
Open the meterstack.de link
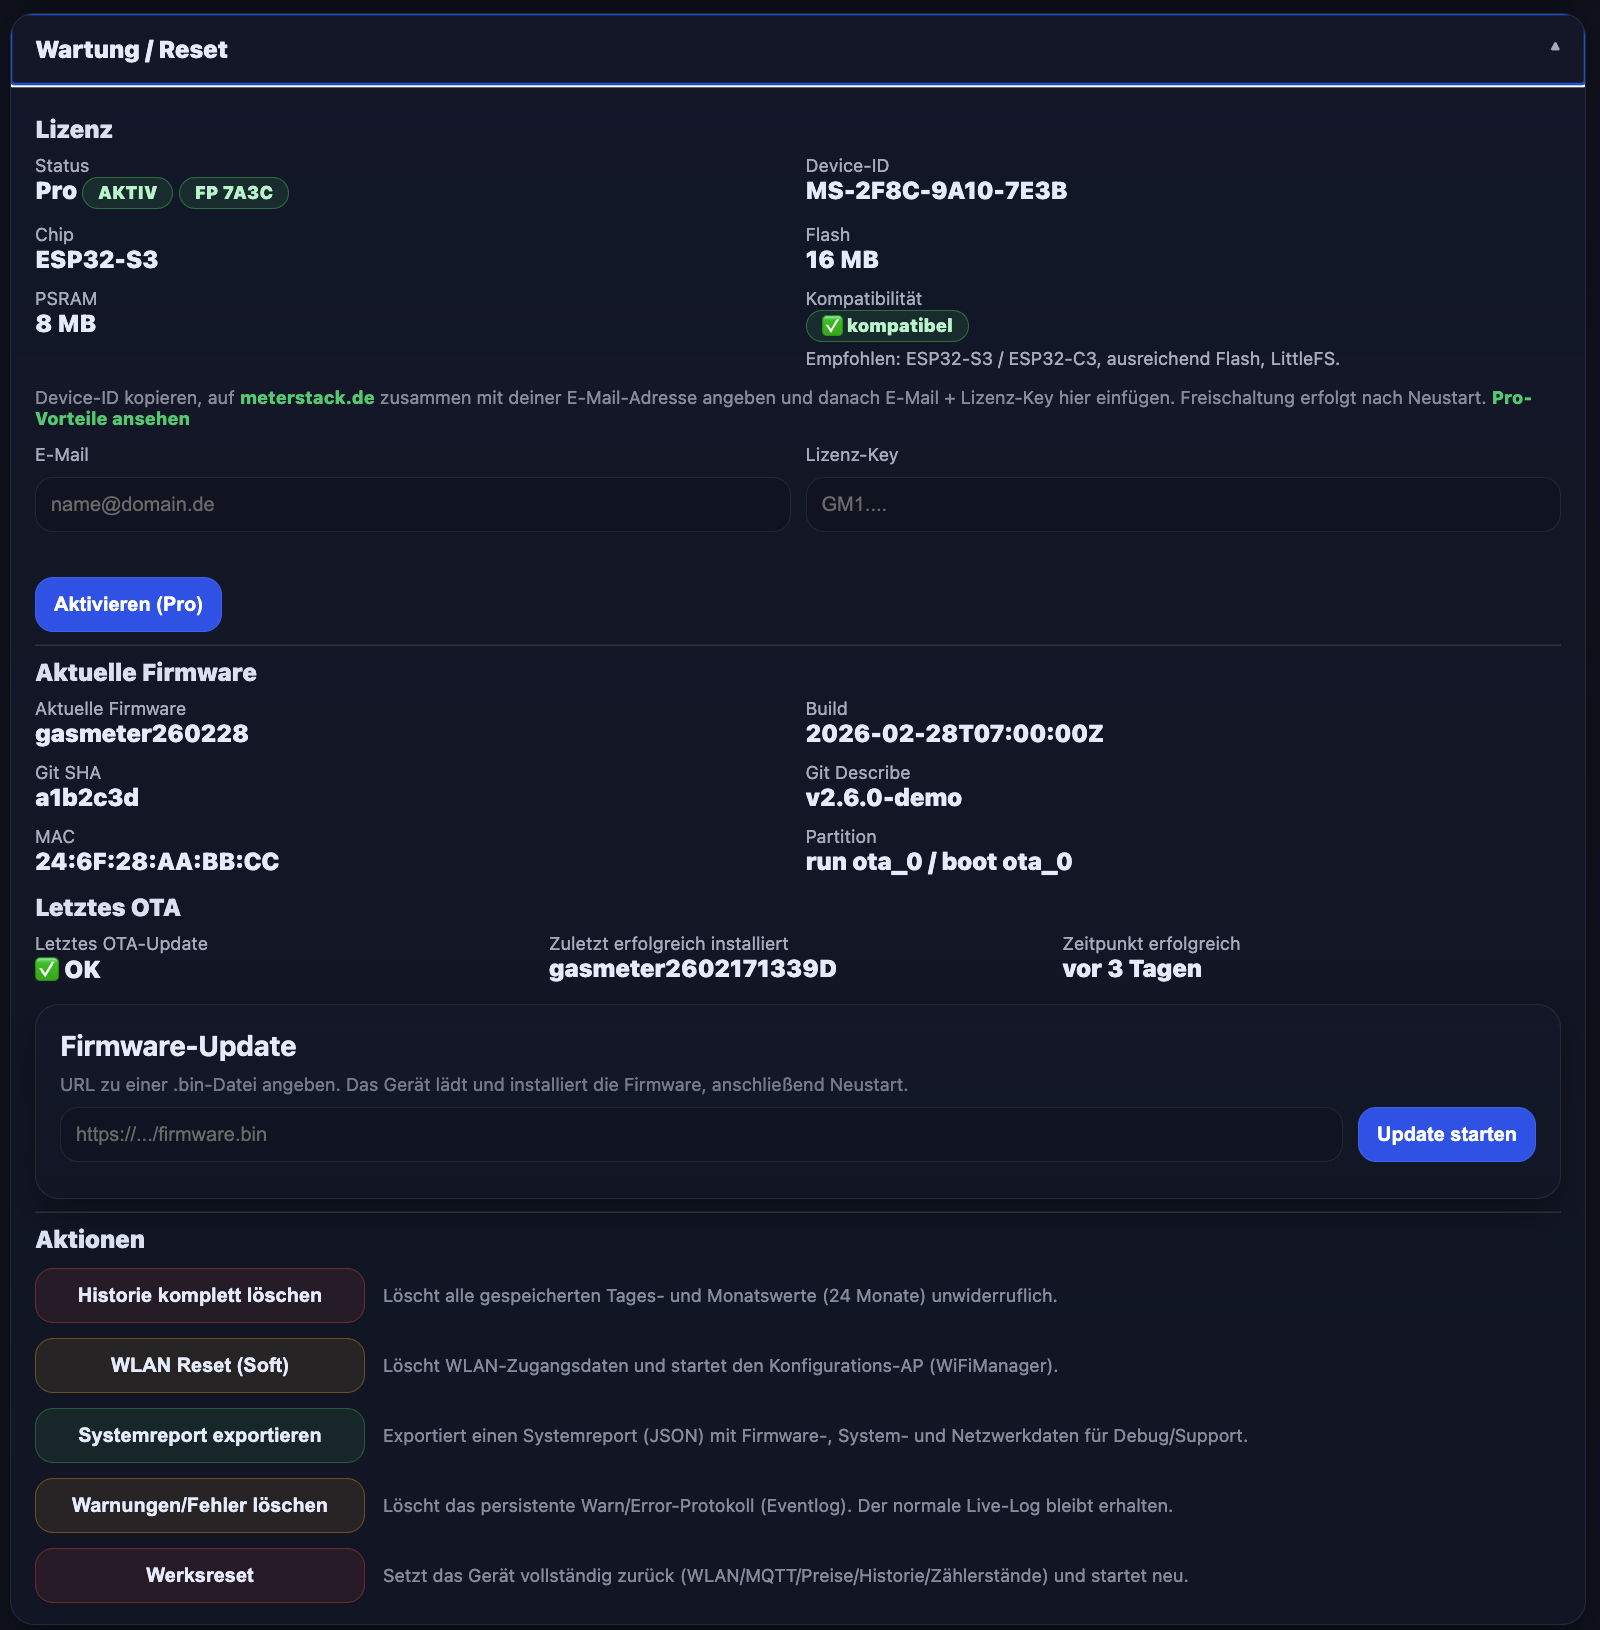306,396
